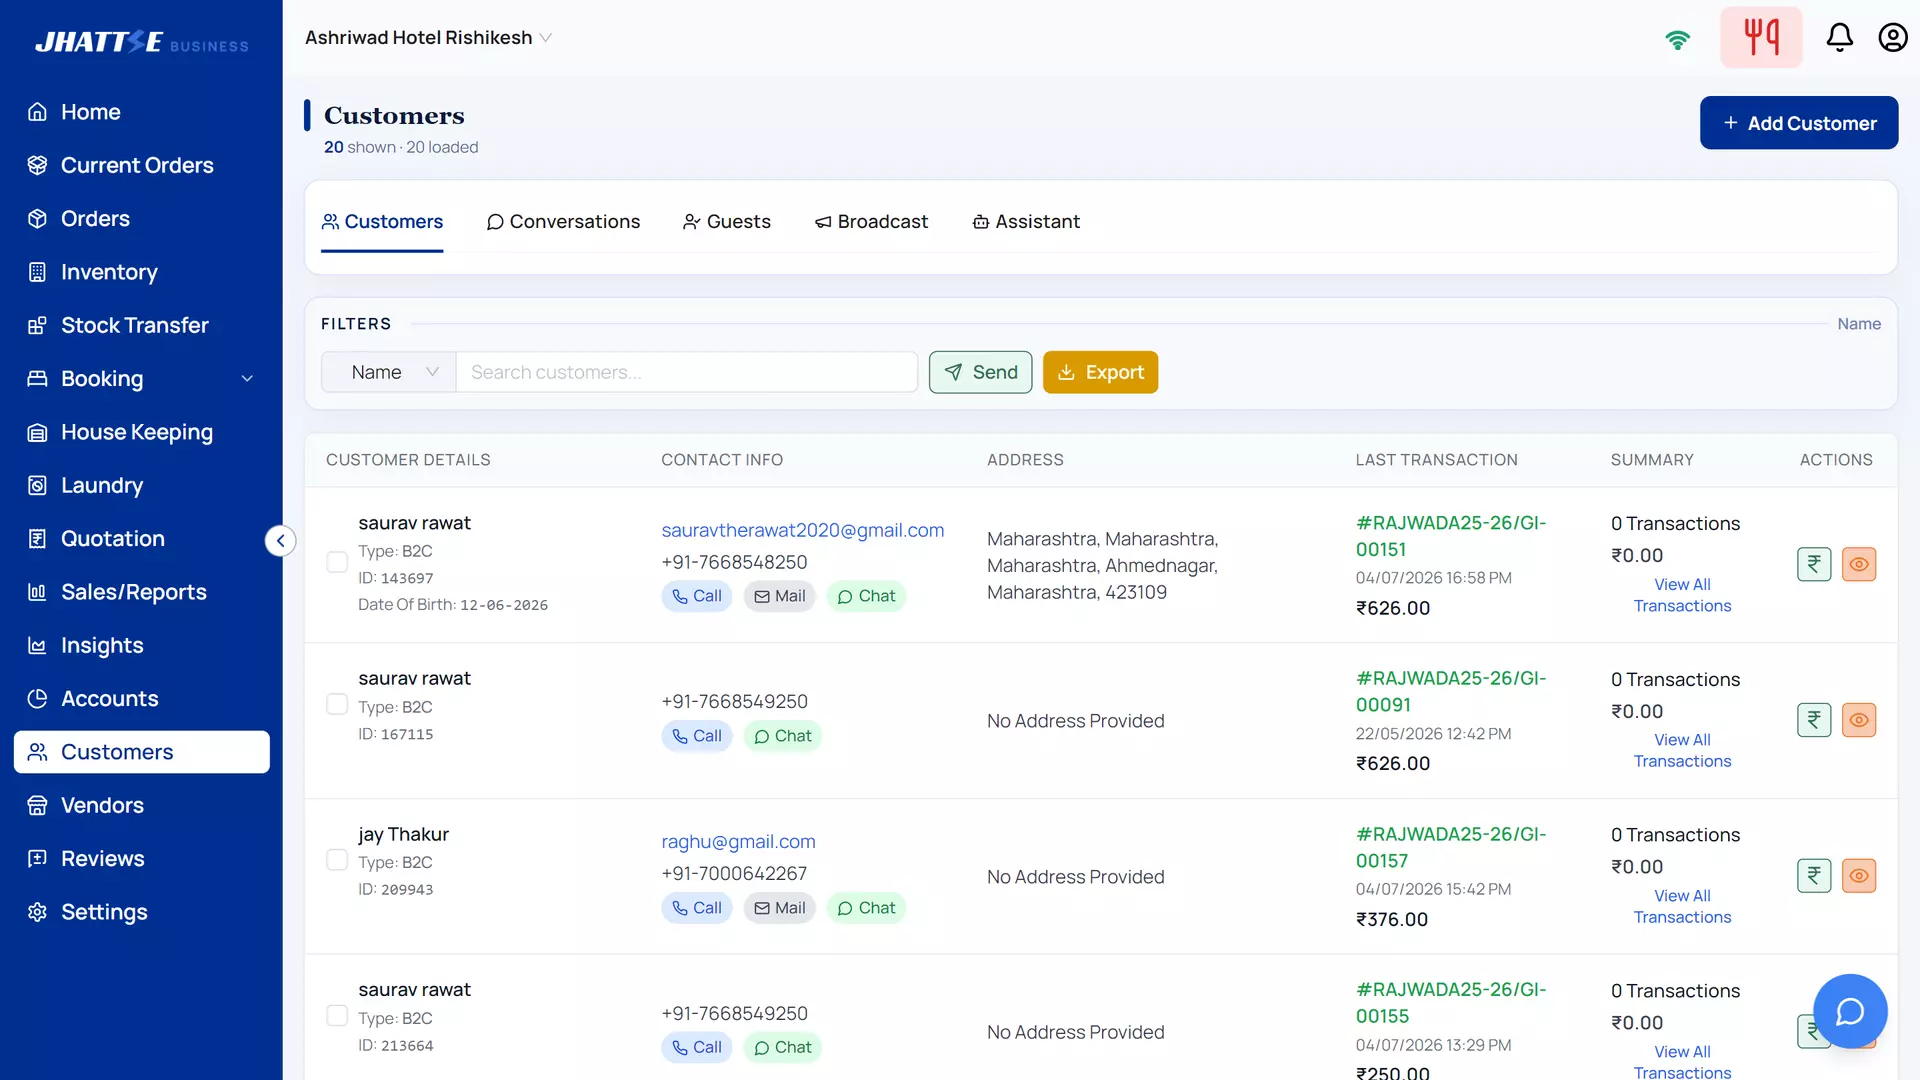
Task: Expand the Booking submenu
Action: pos(142,379)
